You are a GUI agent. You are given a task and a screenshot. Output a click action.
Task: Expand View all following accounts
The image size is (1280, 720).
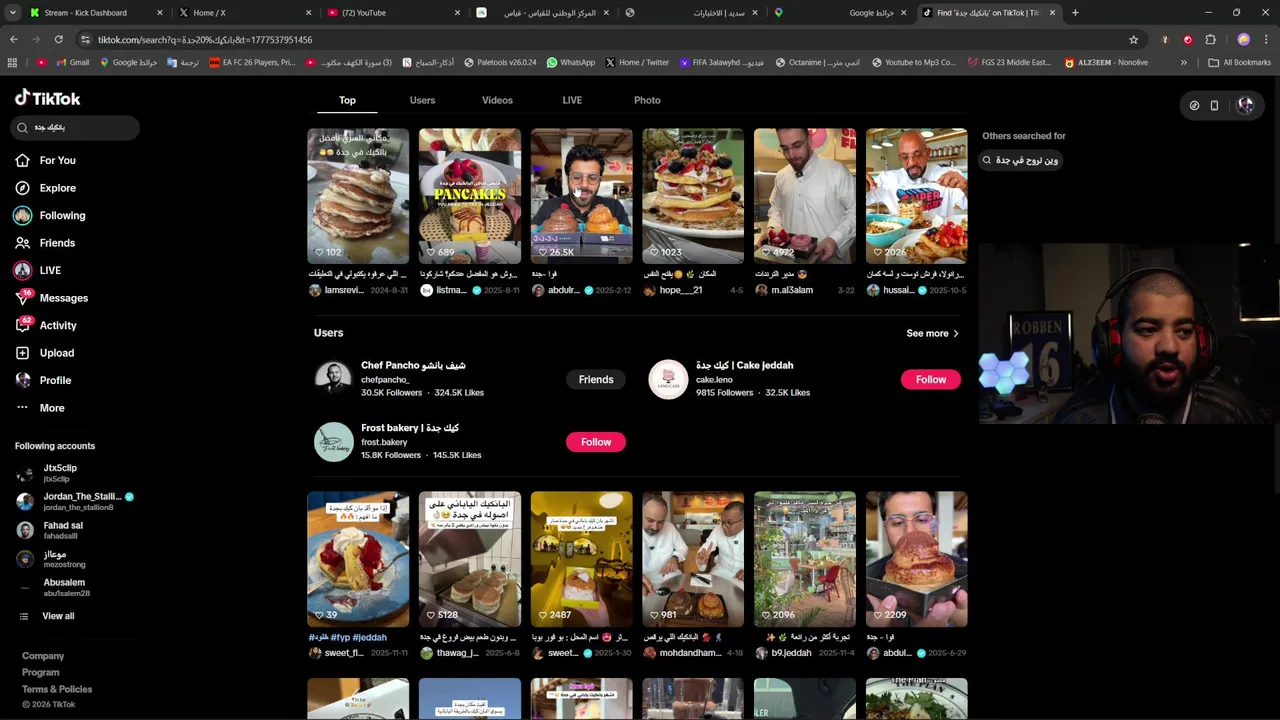47,616
